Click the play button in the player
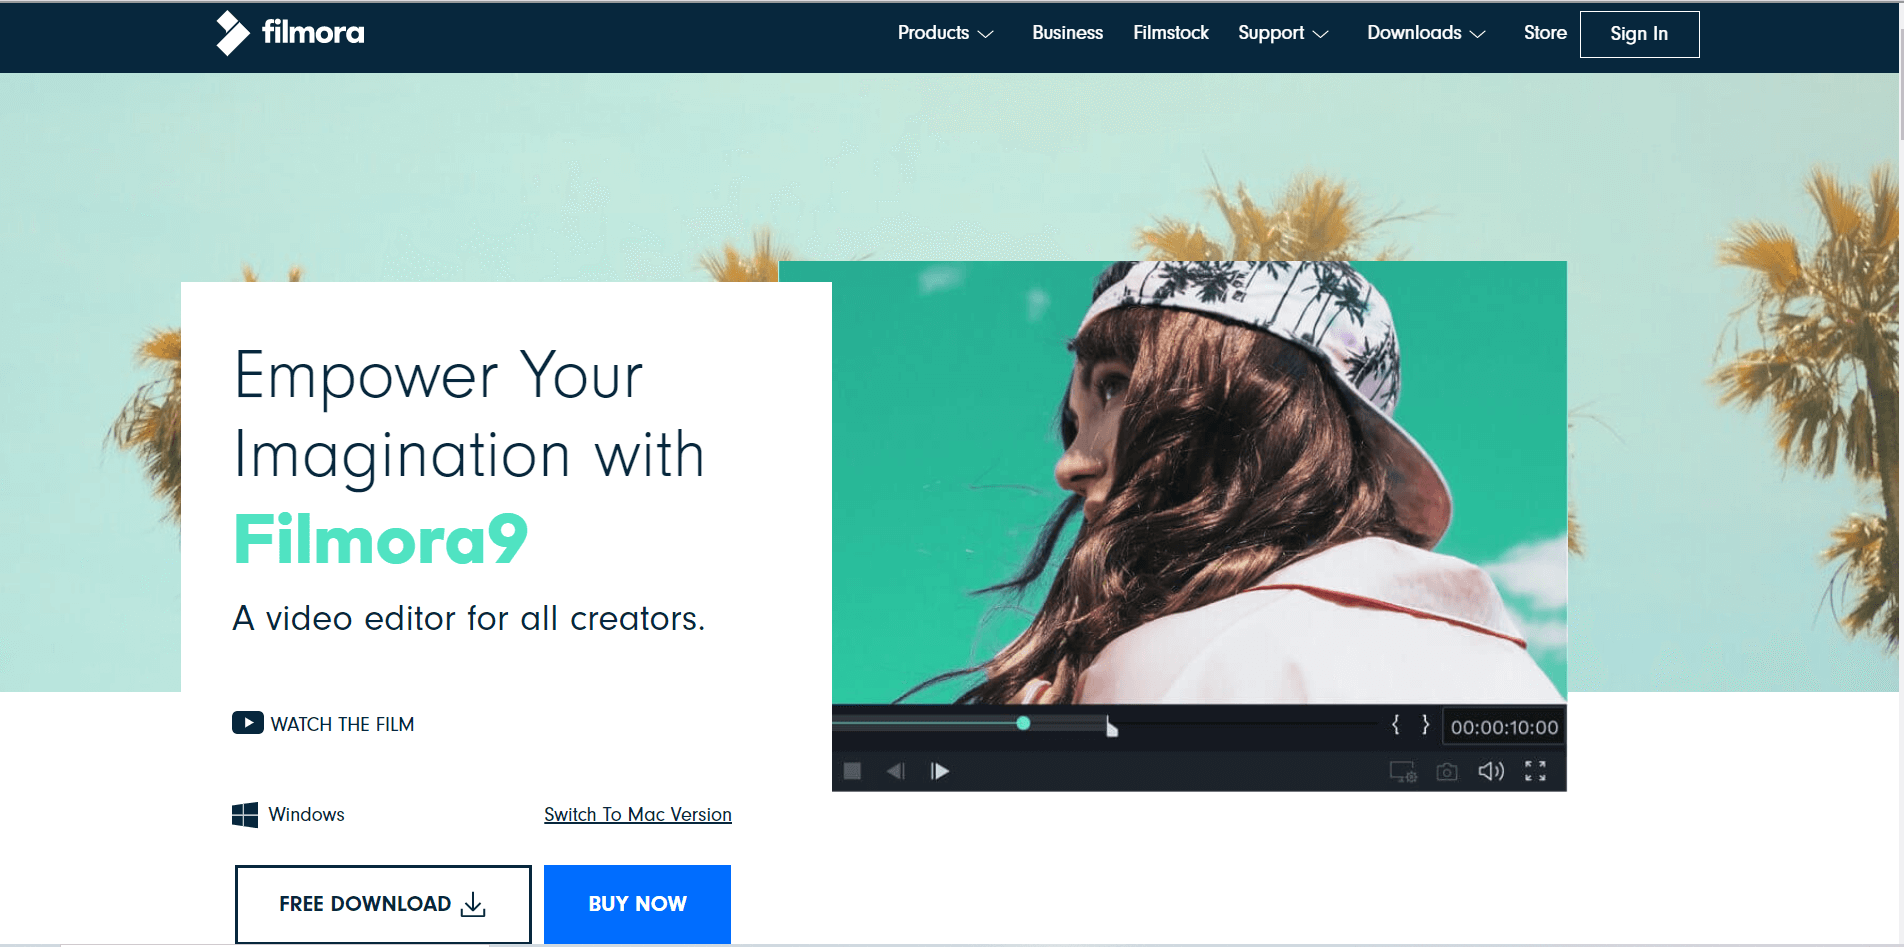 tap(939, 771)
